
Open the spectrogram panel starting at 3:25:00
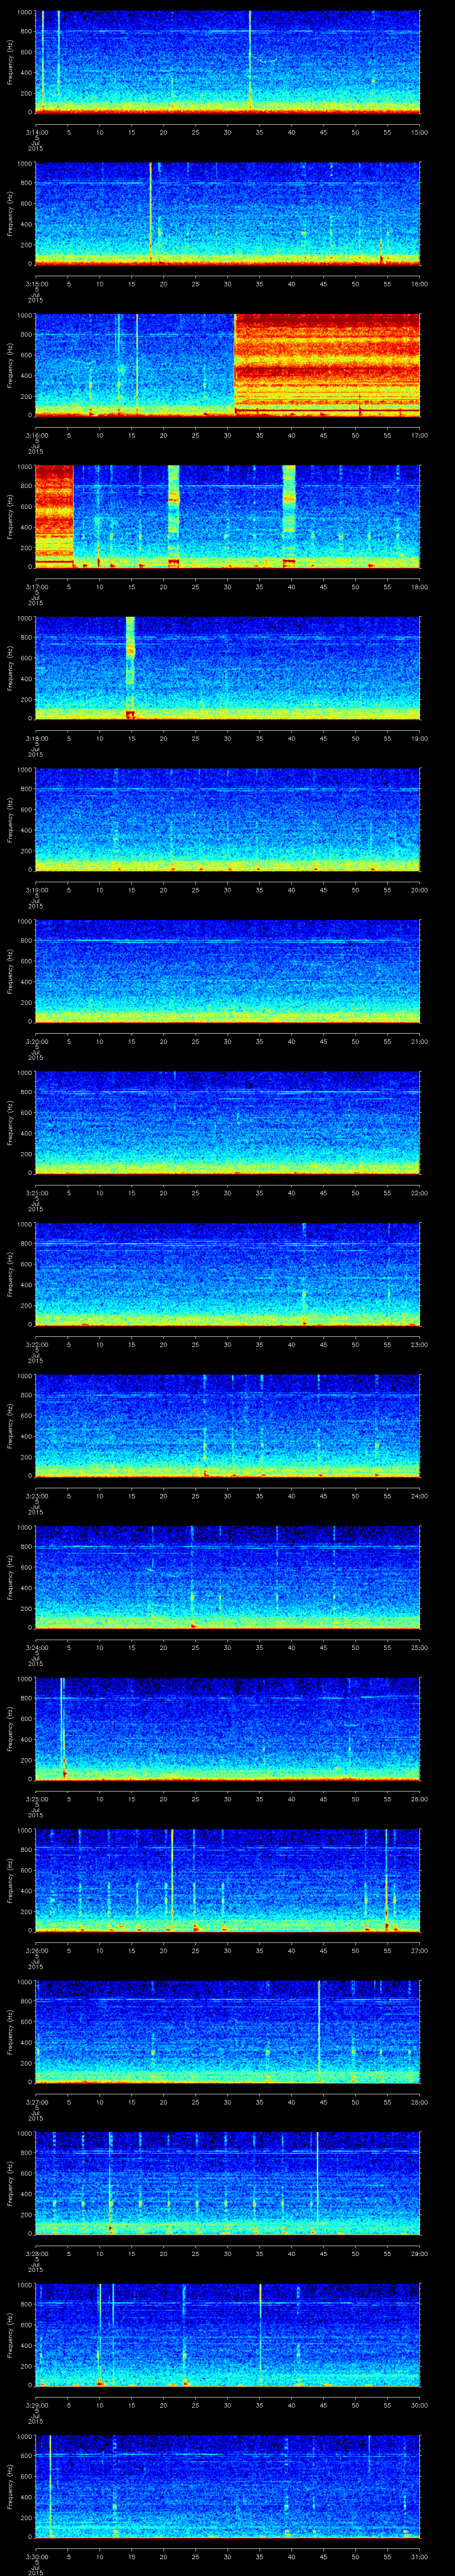tap(227, 1728)
